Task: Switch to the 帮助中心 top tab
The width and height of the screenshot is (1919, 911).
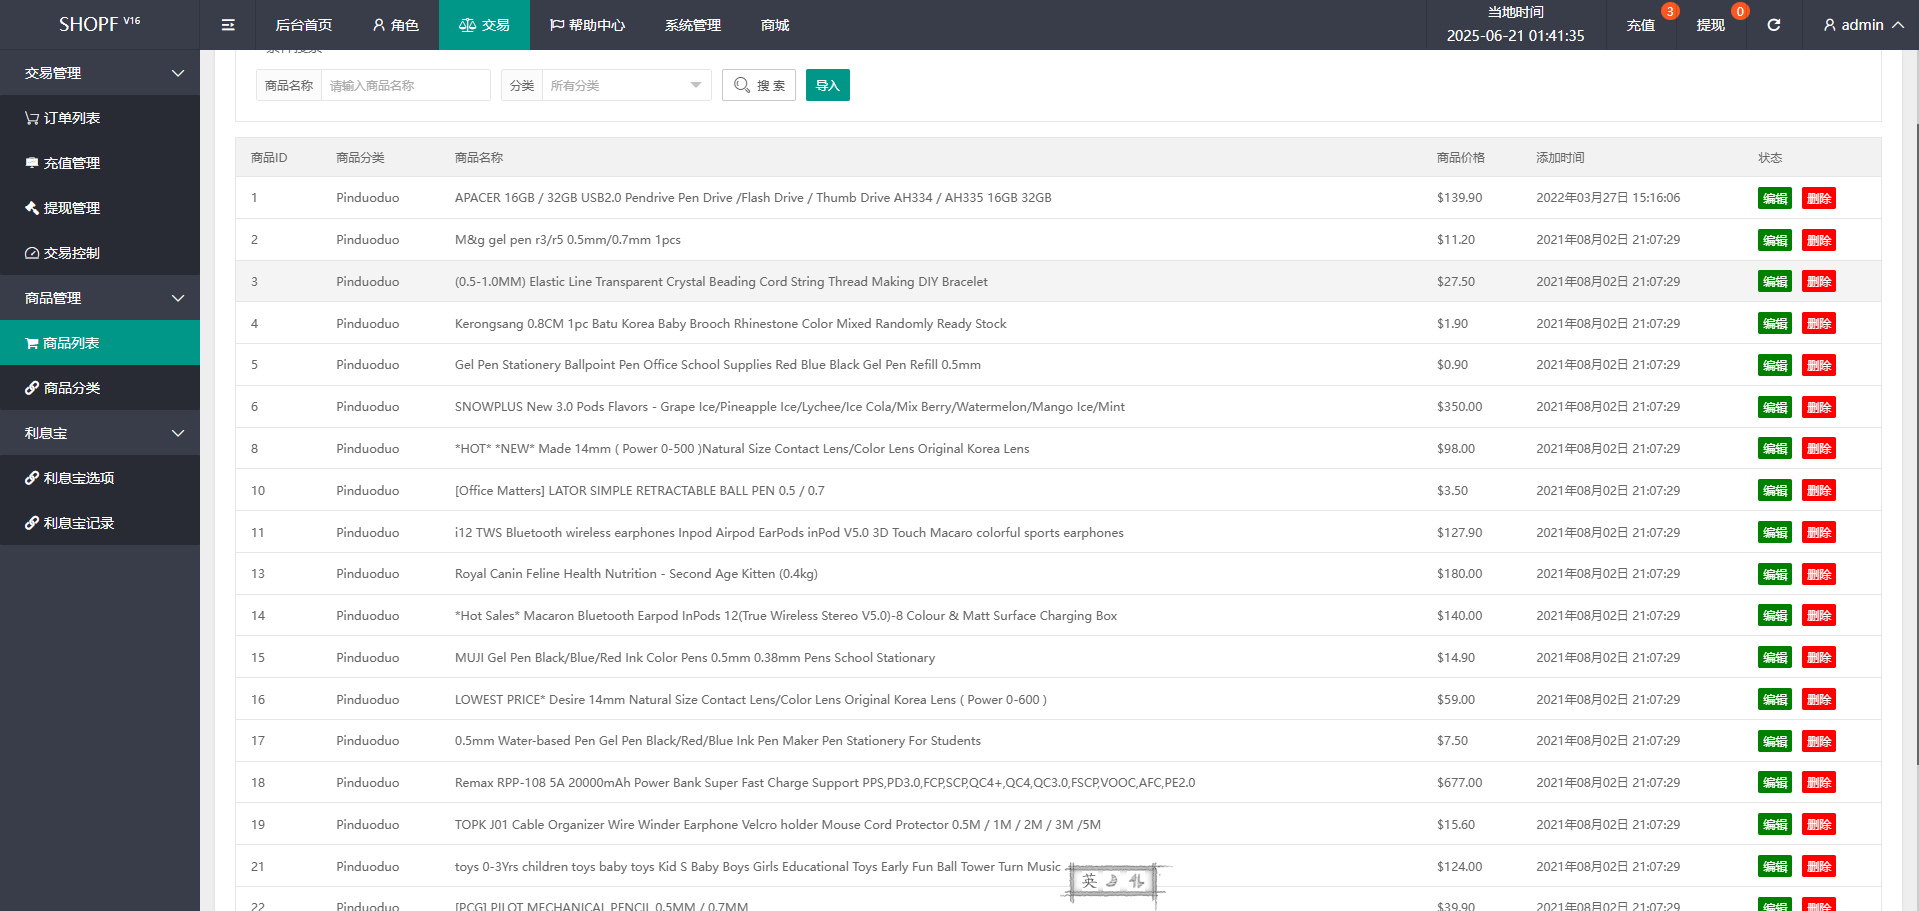Action: [x=587, y=25]
